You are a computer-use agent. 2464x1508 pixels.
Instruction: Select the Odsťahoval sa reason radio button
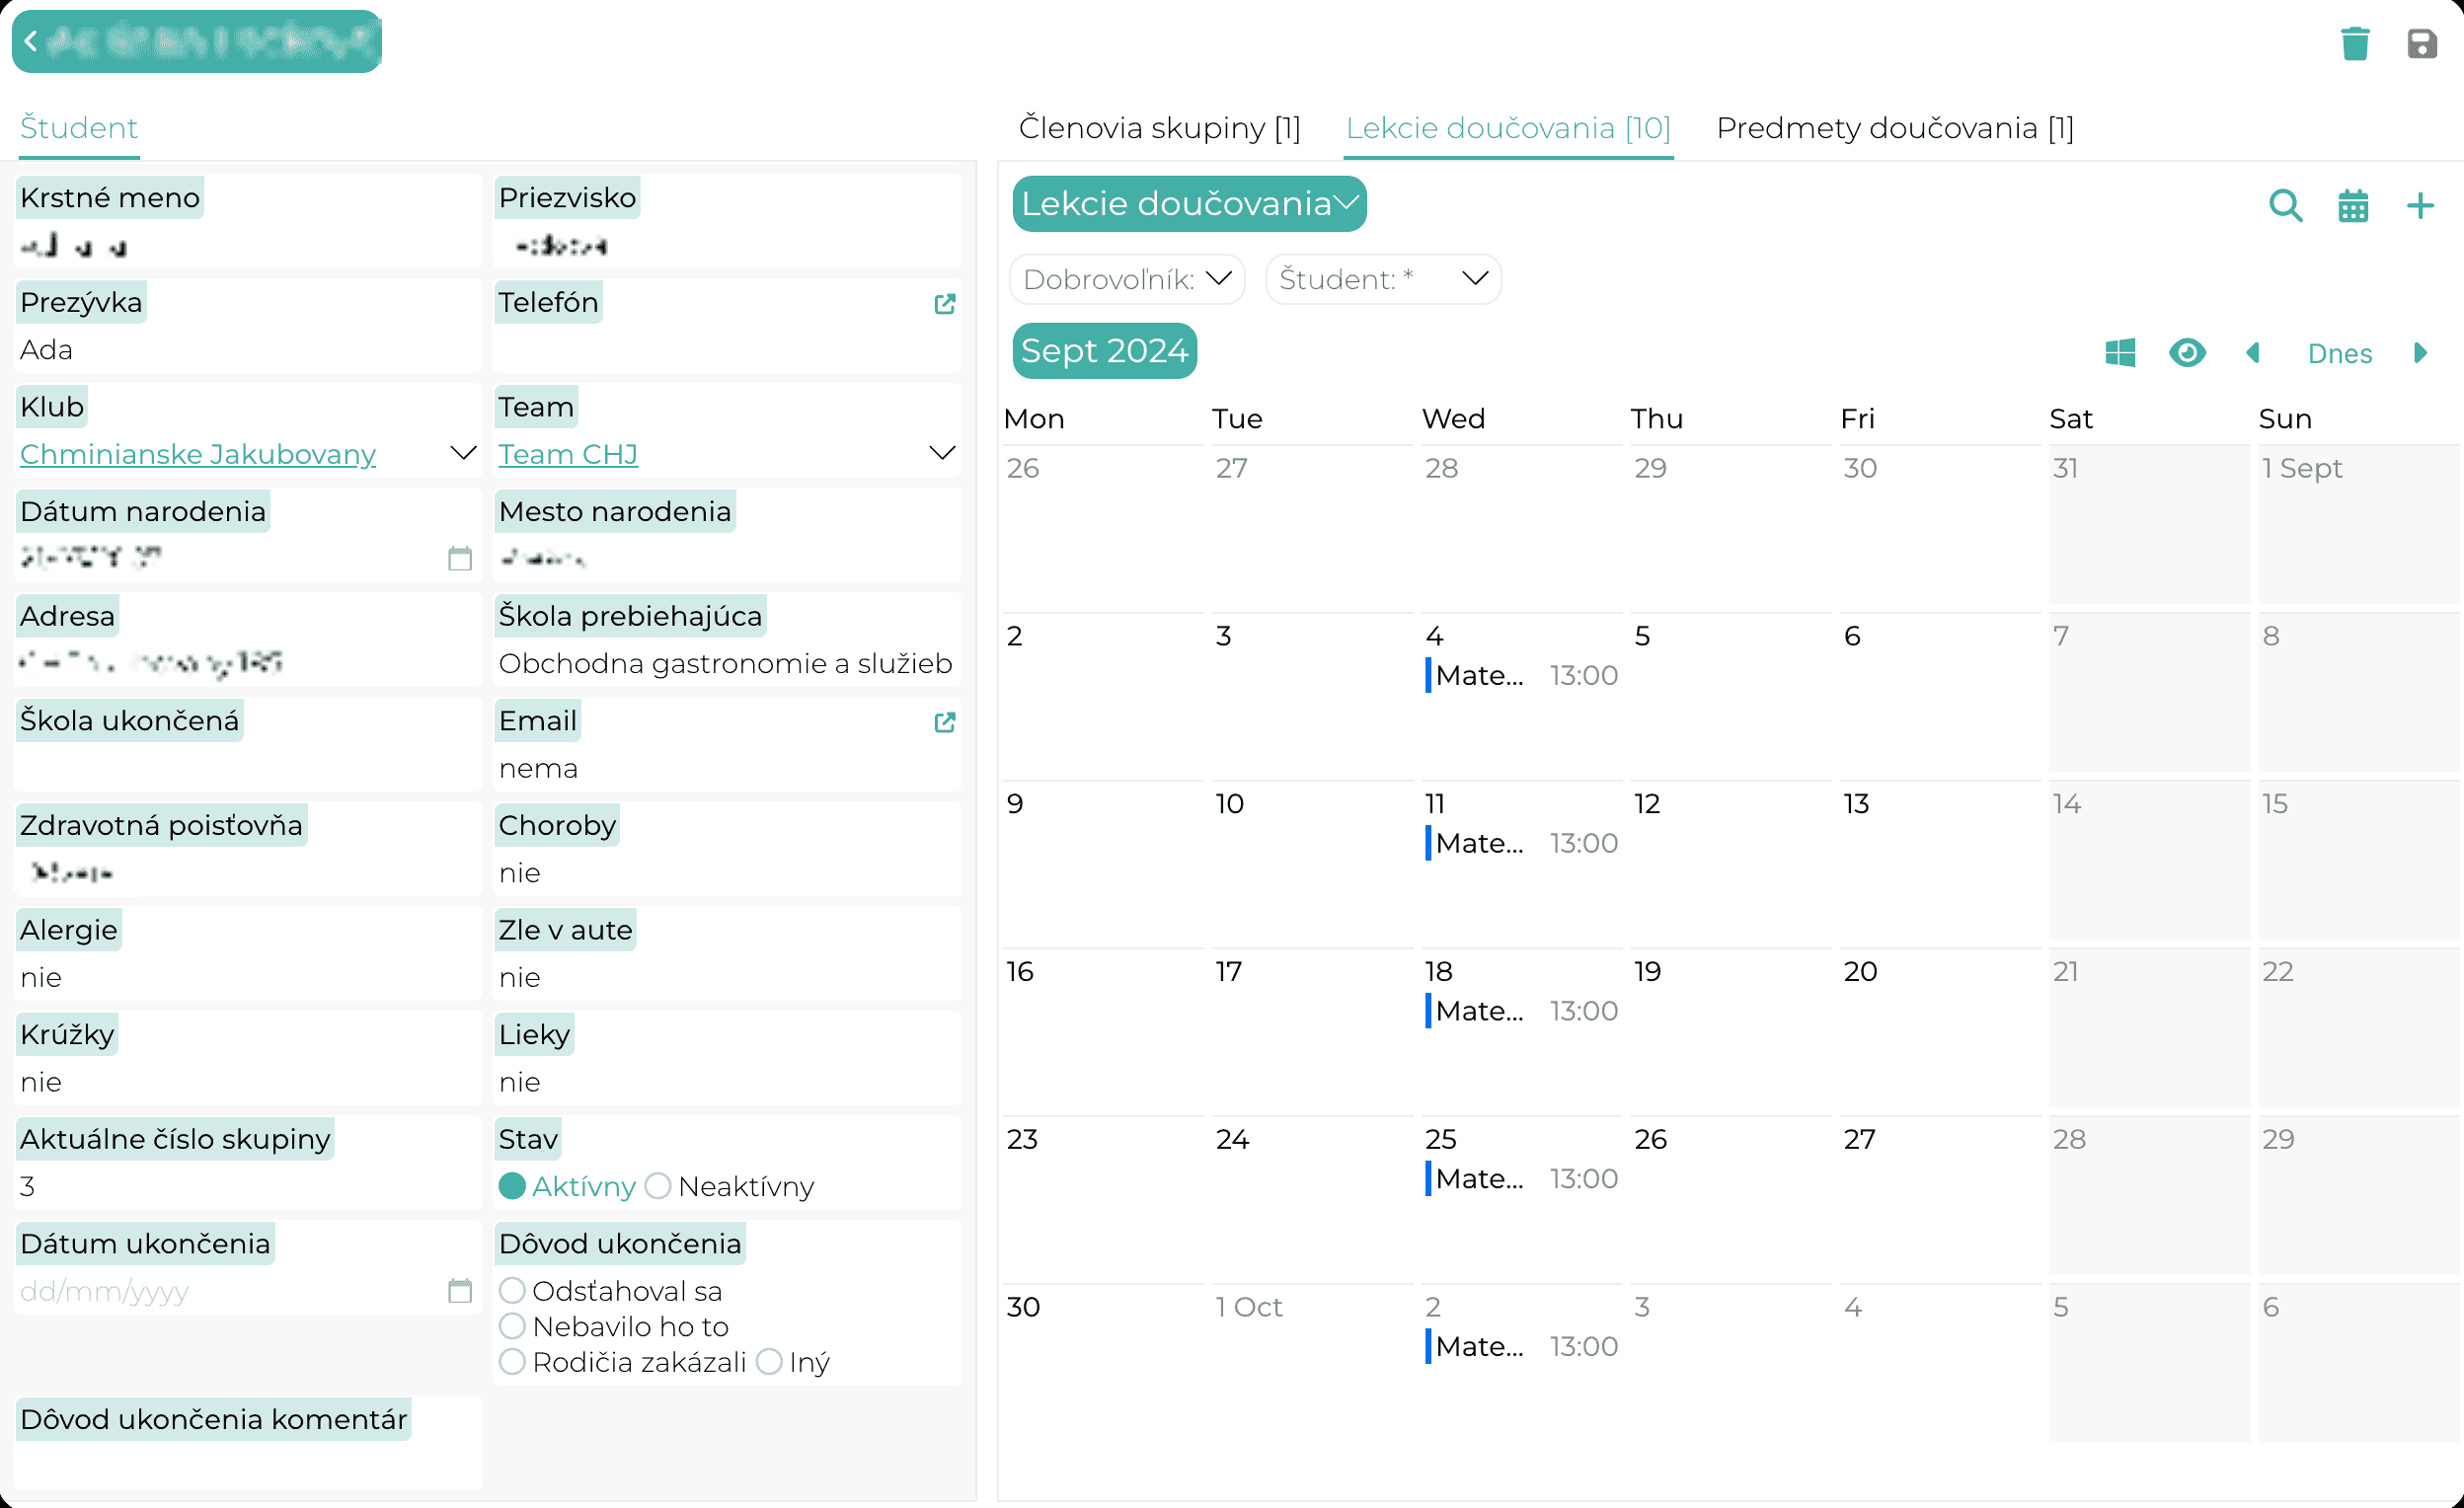[x=512, y=1291]
